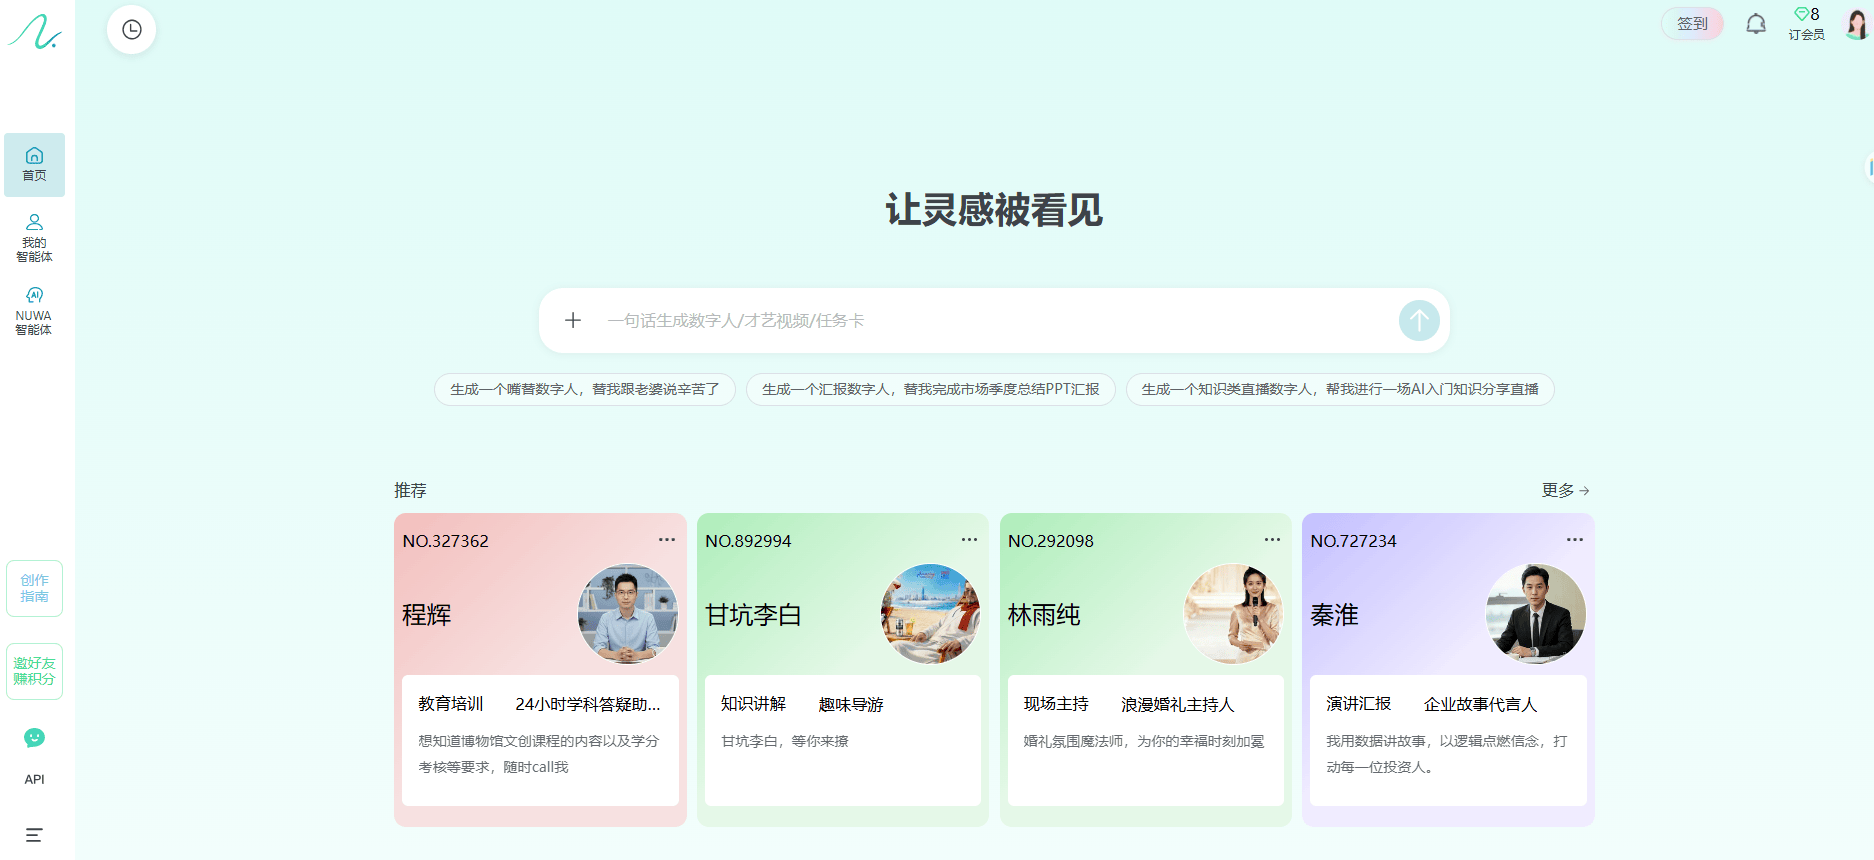Click the 签到 check-in button
The image size is (1874, 860).
[x=1691, y=24]
